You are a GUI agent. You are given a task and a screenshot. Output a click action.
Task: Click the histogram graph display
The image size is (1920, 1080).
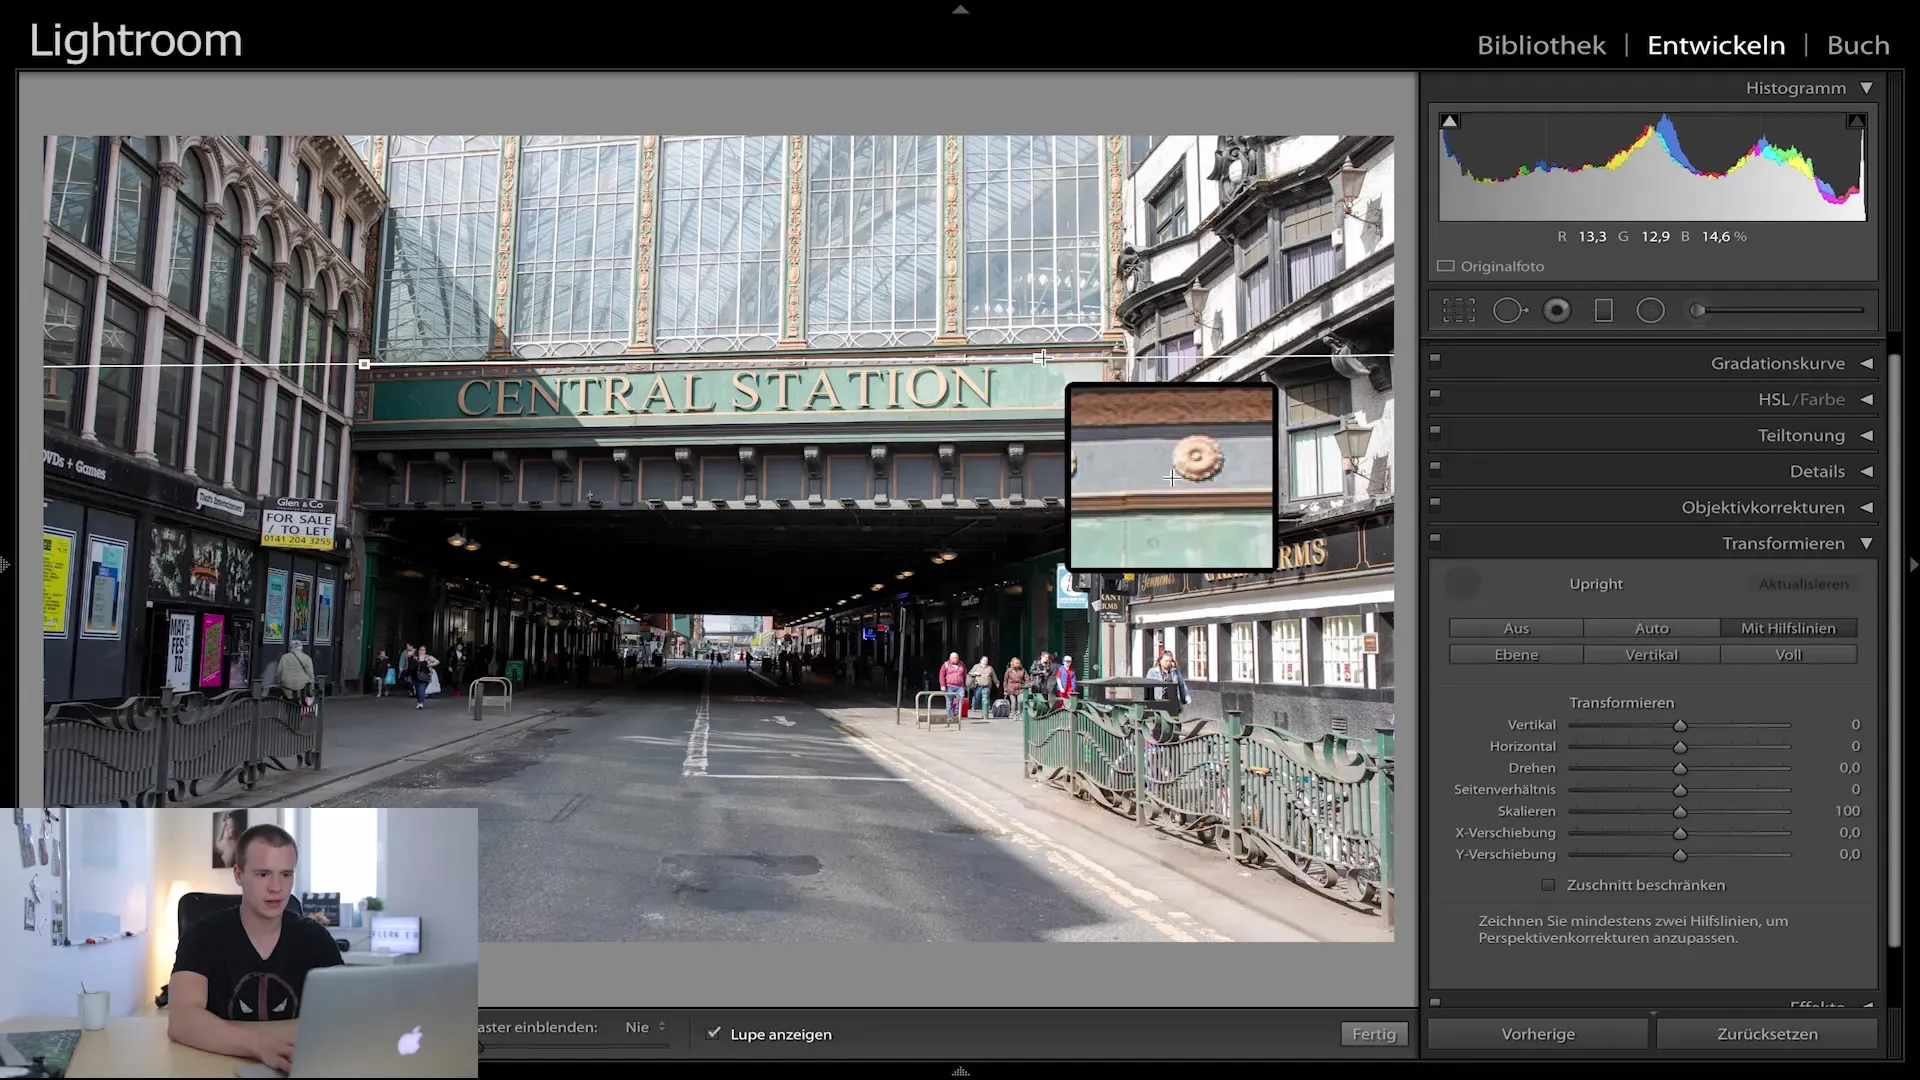[1652, 166]
